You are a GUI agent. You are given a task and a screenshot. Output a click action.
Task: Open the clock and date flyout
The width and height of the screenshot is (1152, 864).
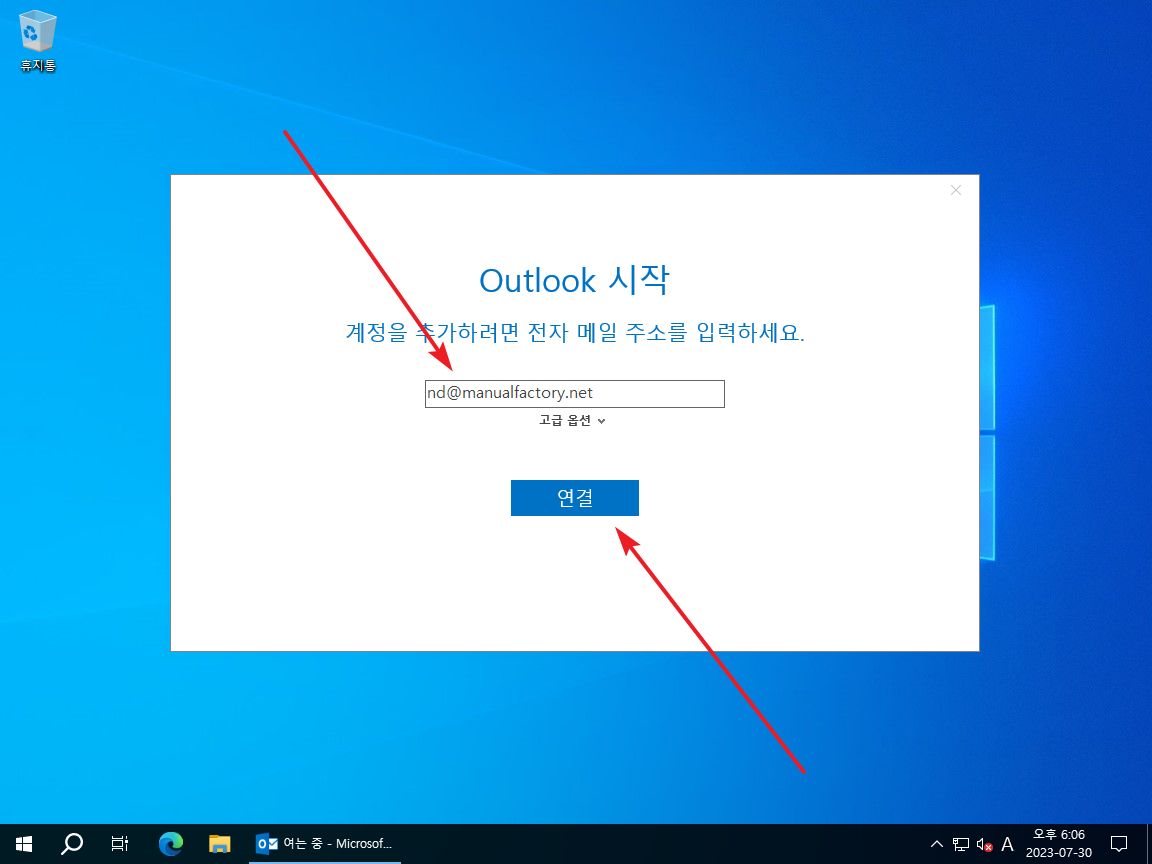point(1059,844)
